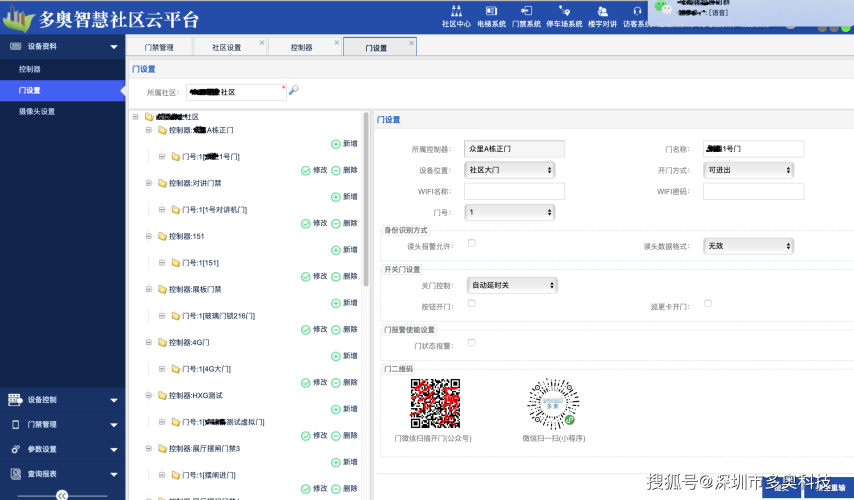
Task: Collapse the 设备资料 sidebar section
Action: coord(63,46)
